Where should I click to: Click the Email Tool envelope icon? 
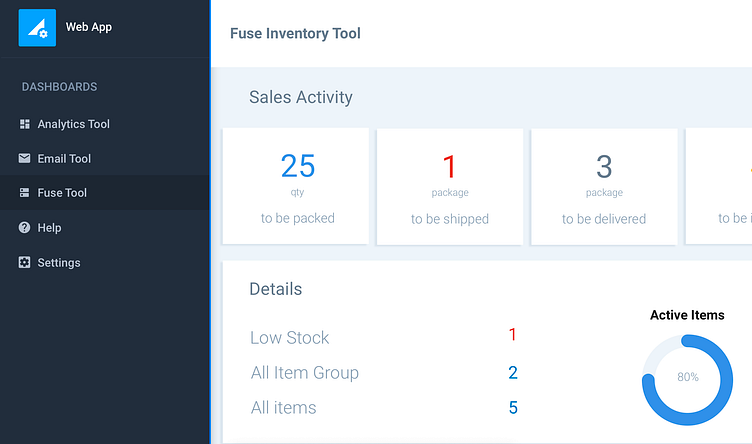[x=25, y=159]
